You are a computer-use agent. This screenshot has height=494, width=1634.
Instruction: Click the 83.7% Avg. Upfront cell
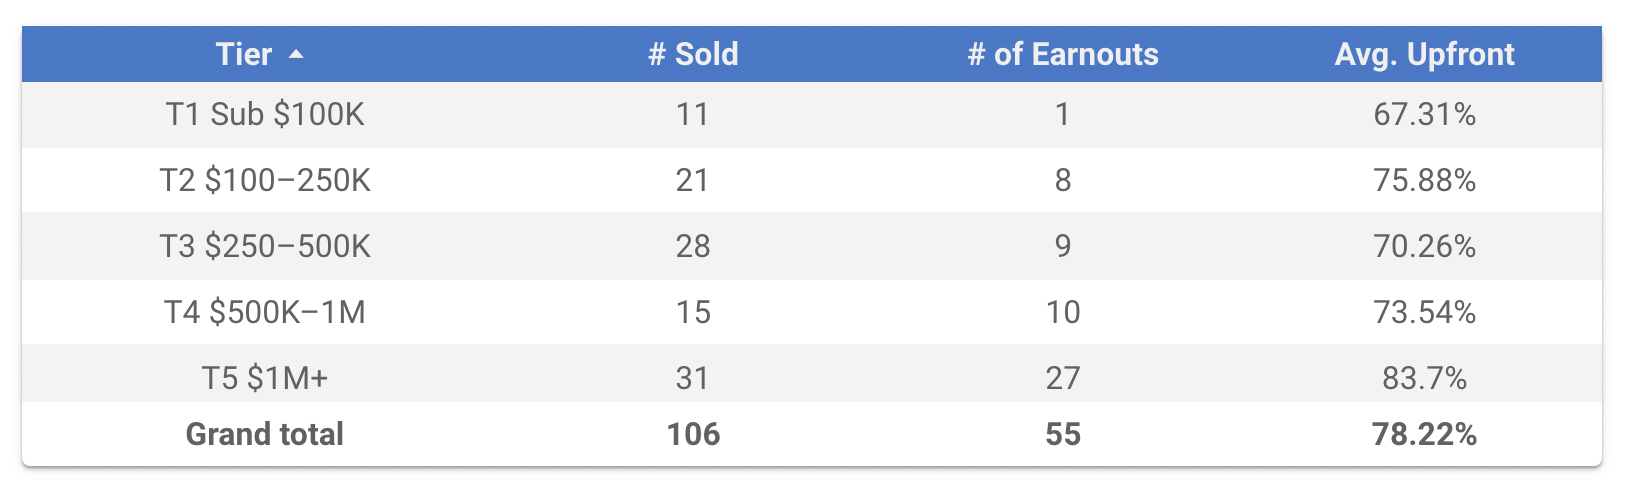coord(1424,378)
